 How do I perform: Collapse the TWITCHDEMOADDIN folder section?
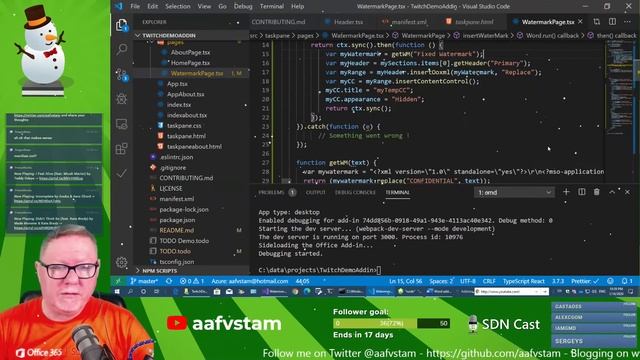pos(191,36)
